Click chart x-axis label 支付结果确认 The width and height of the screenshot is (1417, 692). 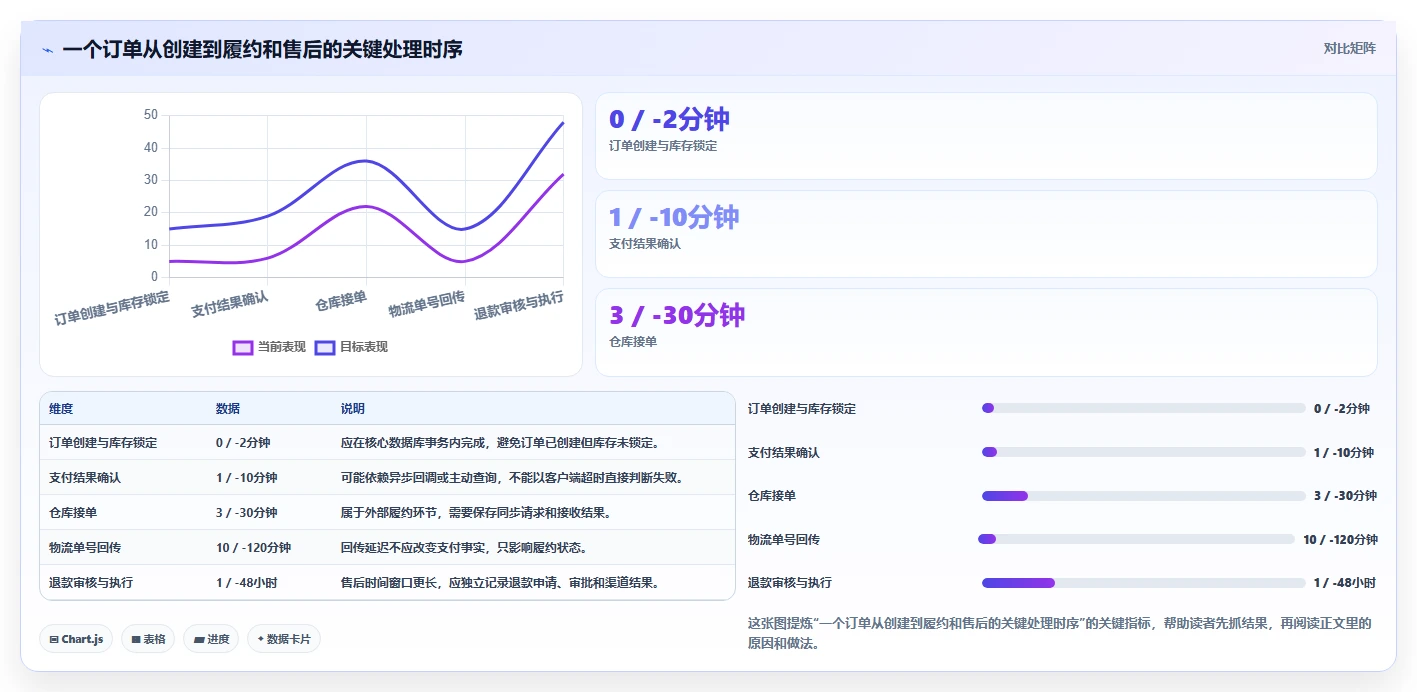click(229, 304)
